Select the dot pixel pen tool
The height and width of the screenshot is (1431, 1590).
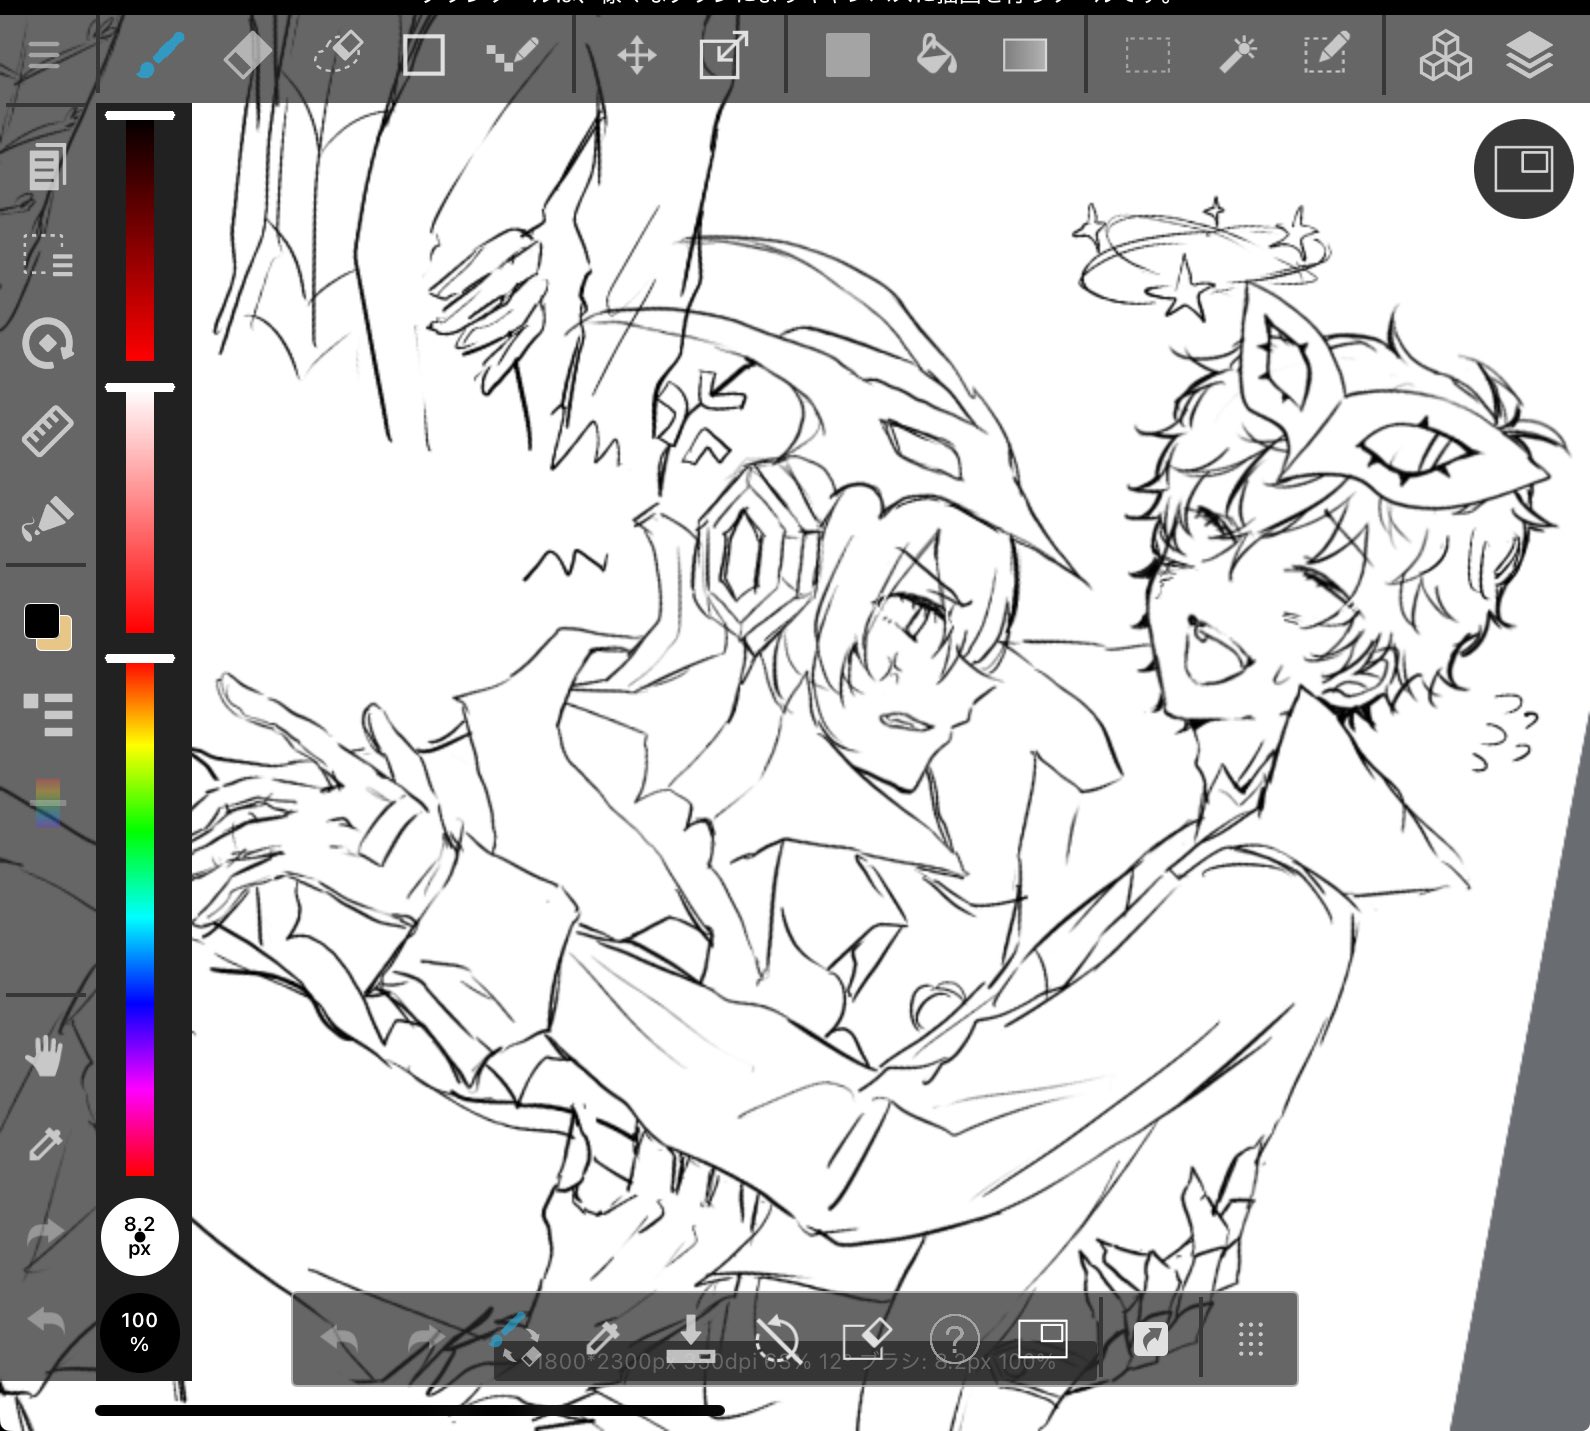click(x=512, y=55)
